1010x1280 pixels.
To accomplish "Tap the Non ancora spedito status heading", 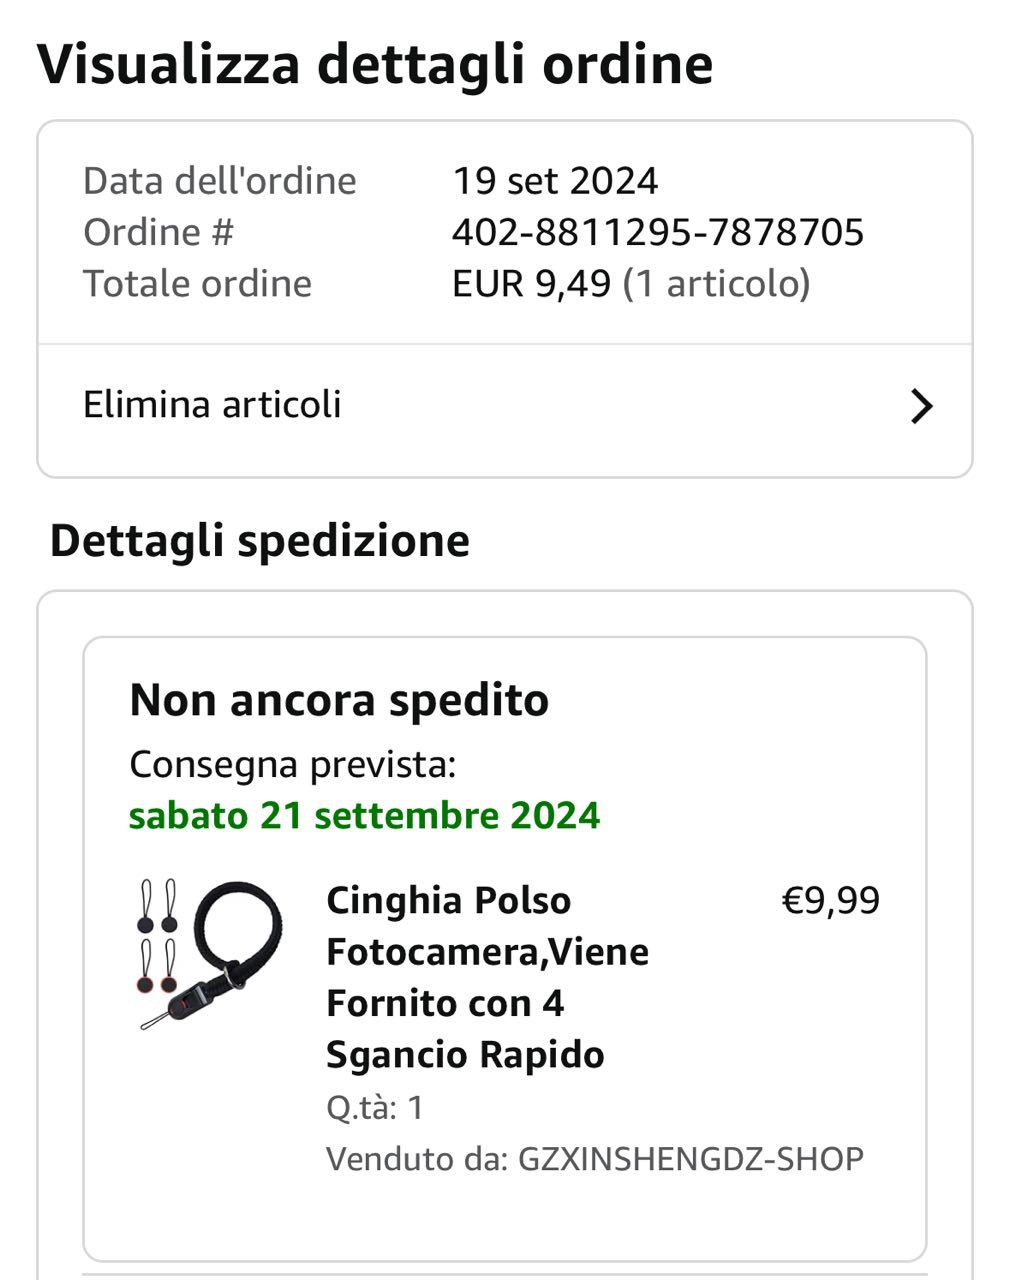I will [339, 699].
